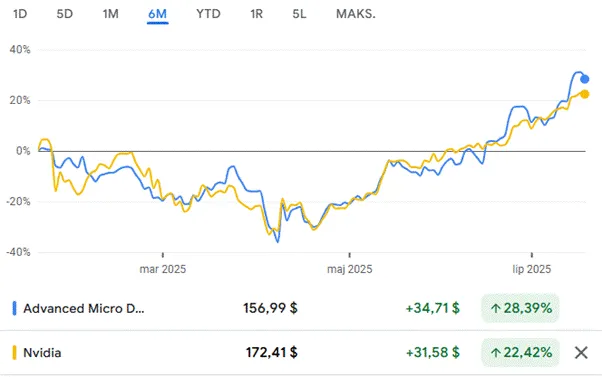Click the yellow Nvidia endpoint dot
The height and width of the screenshot is (377, 602).
[x=584, y=94]
